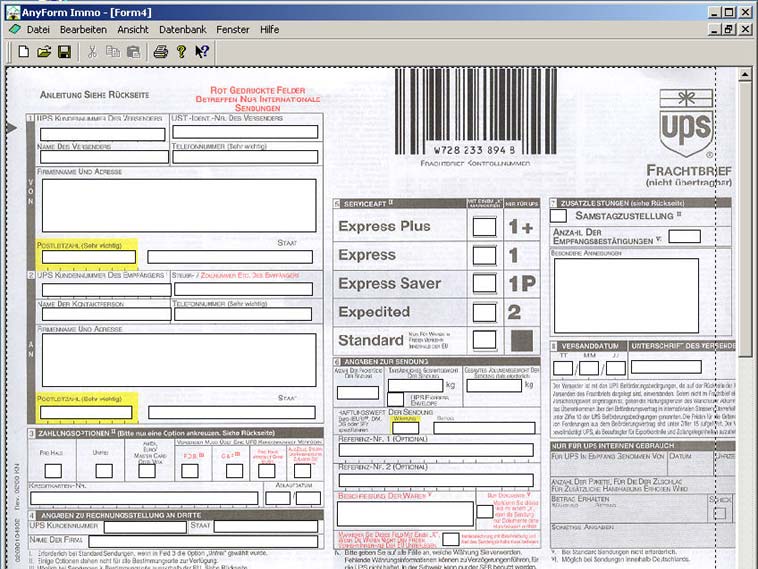
Task: Tick the Frei Haus payment option box
Action: (x=53, y=471)
